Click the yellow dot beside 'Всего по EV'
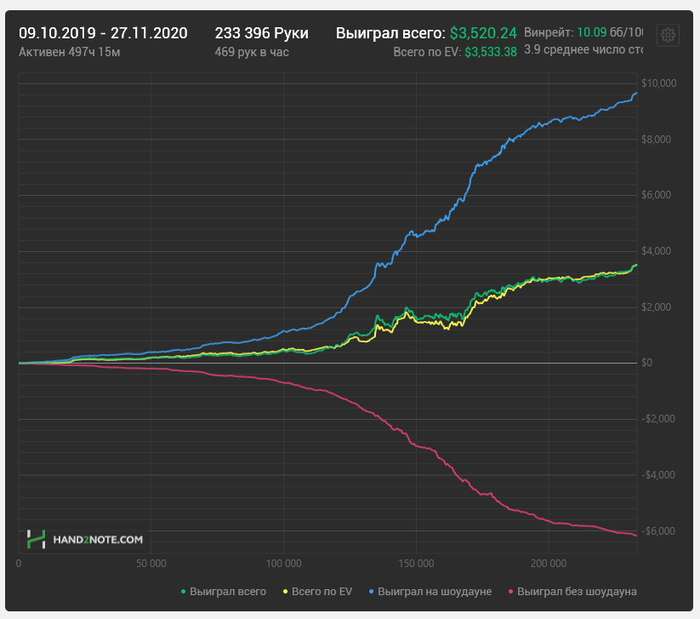This screenshot has height=619, width=700. [285, 592]
